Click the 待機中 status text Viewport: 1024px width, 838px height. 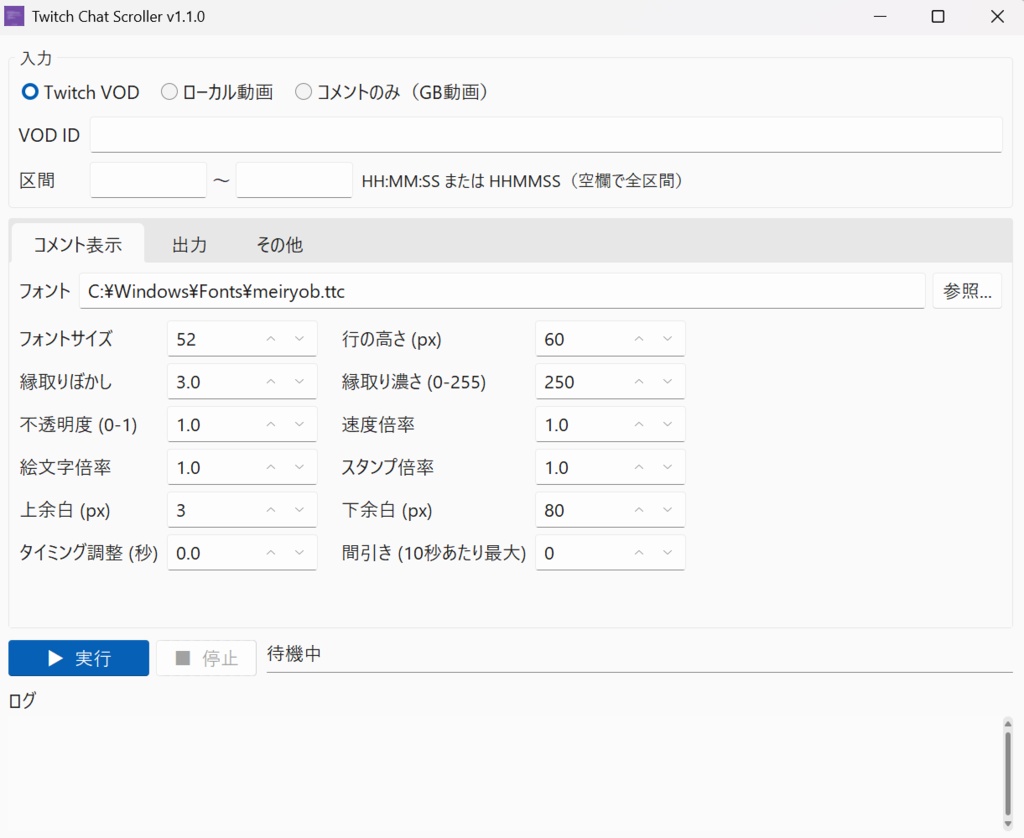click(x=294, y=654)
